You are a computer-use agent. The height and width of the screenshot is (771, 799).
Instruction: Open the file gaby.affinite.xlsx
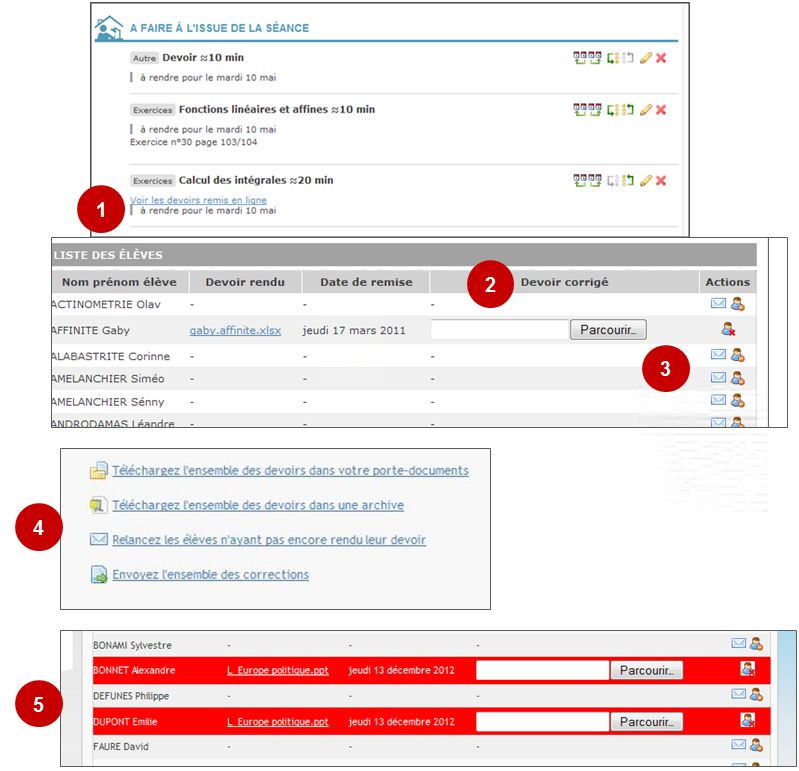(236, 330)
